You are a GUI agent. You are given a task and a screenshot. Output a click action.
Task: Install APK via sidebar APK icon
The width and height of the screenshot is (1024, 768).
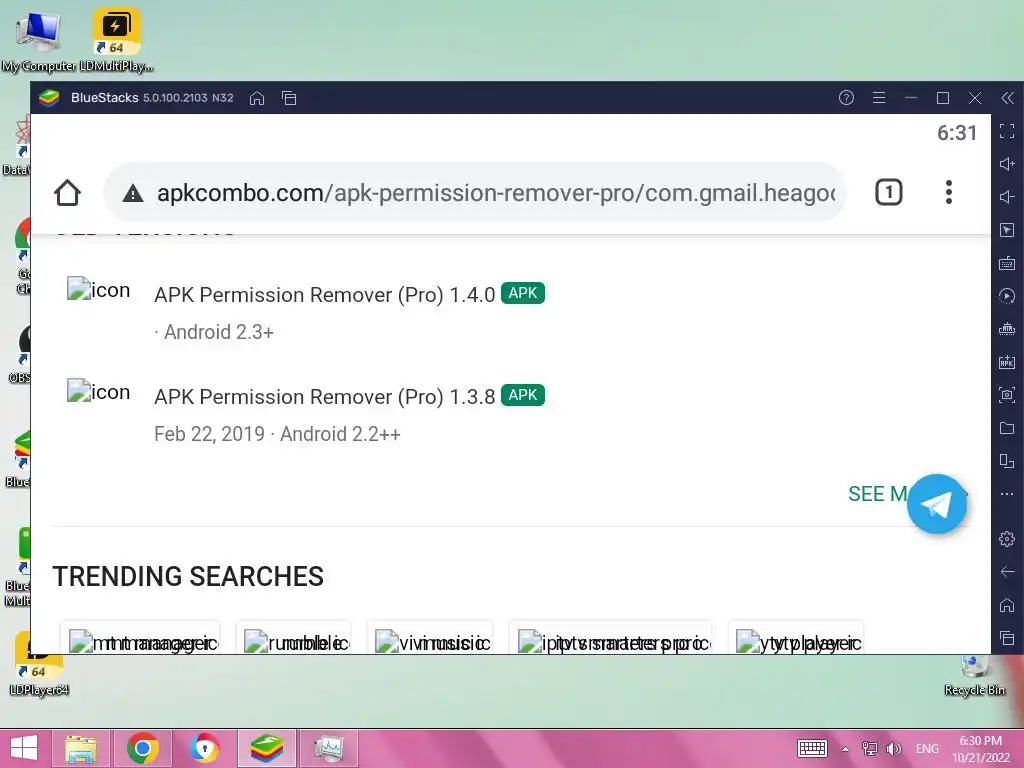tap(1007, 362)
